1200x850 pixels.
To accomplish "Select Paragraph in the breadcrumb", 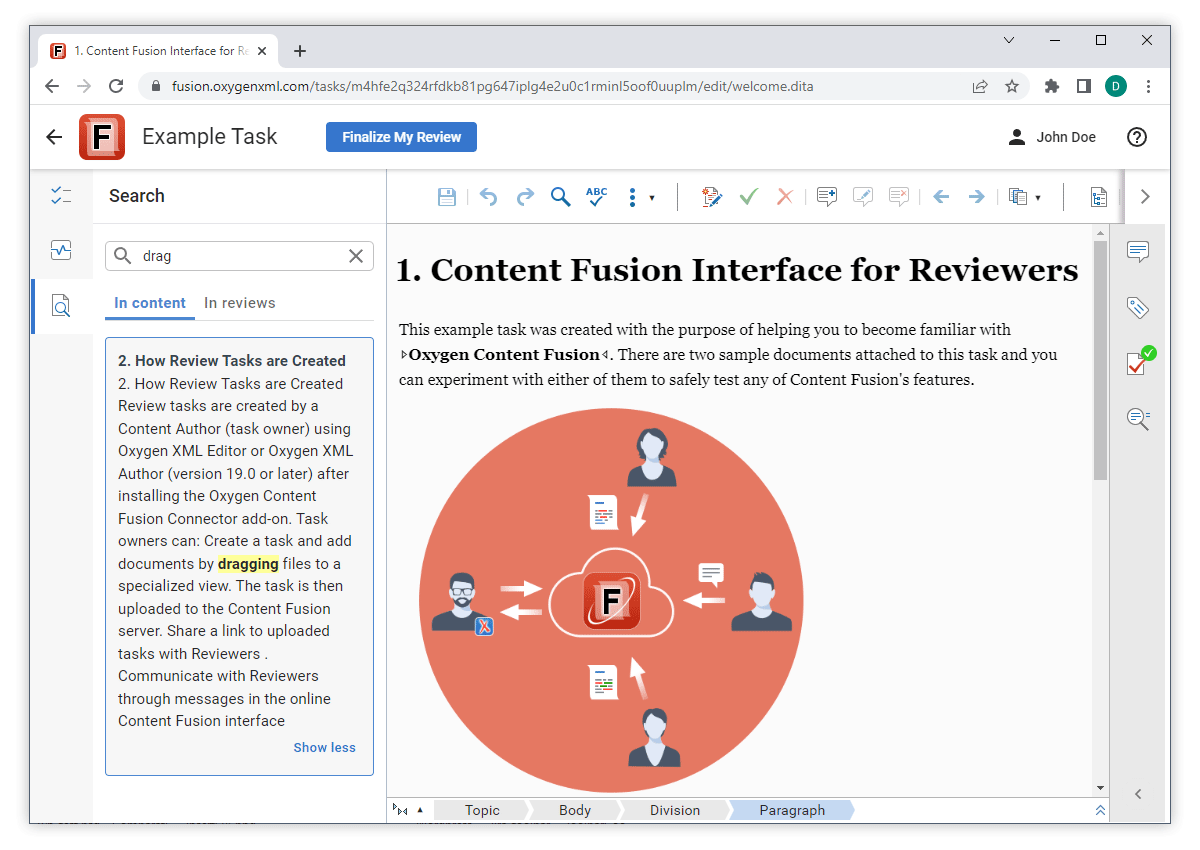I will point(792,810).
